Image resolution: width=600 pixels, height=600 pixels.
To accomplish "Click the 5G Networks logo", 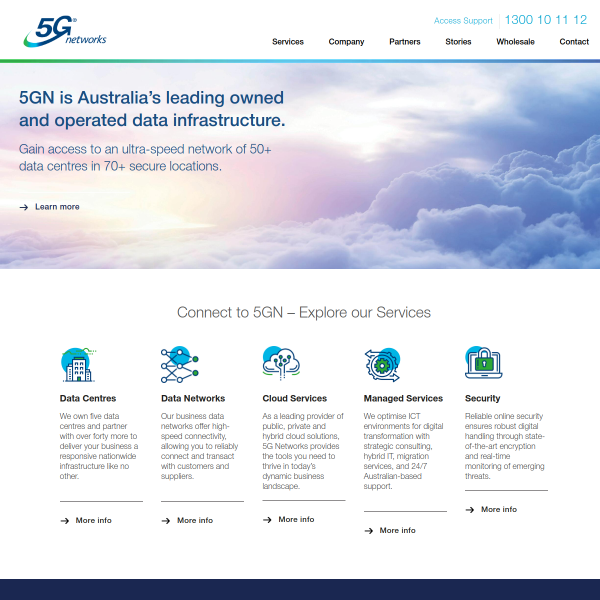I will coord(65,31).
